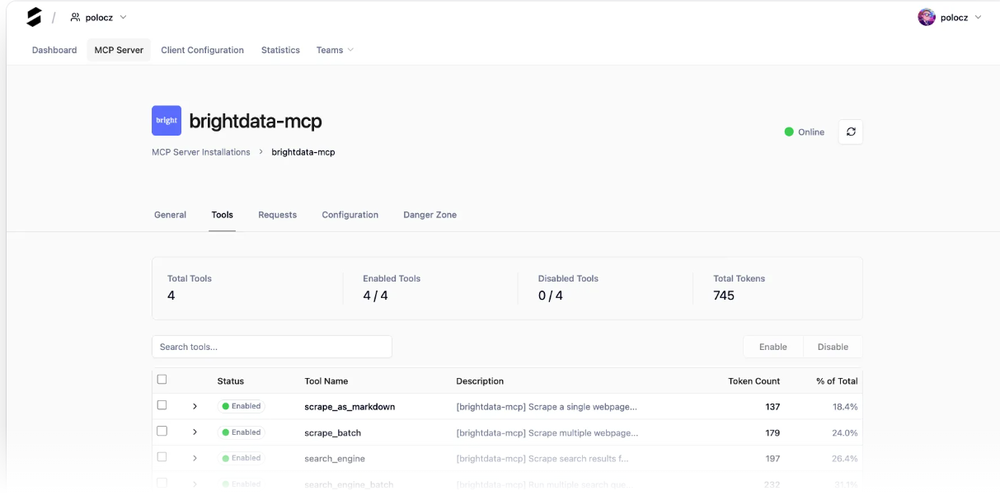Image resolution: width=1000 pixels, height=498 pixels.
Task: Focus the Search tools input field
Action: click(x=272, y=347)
